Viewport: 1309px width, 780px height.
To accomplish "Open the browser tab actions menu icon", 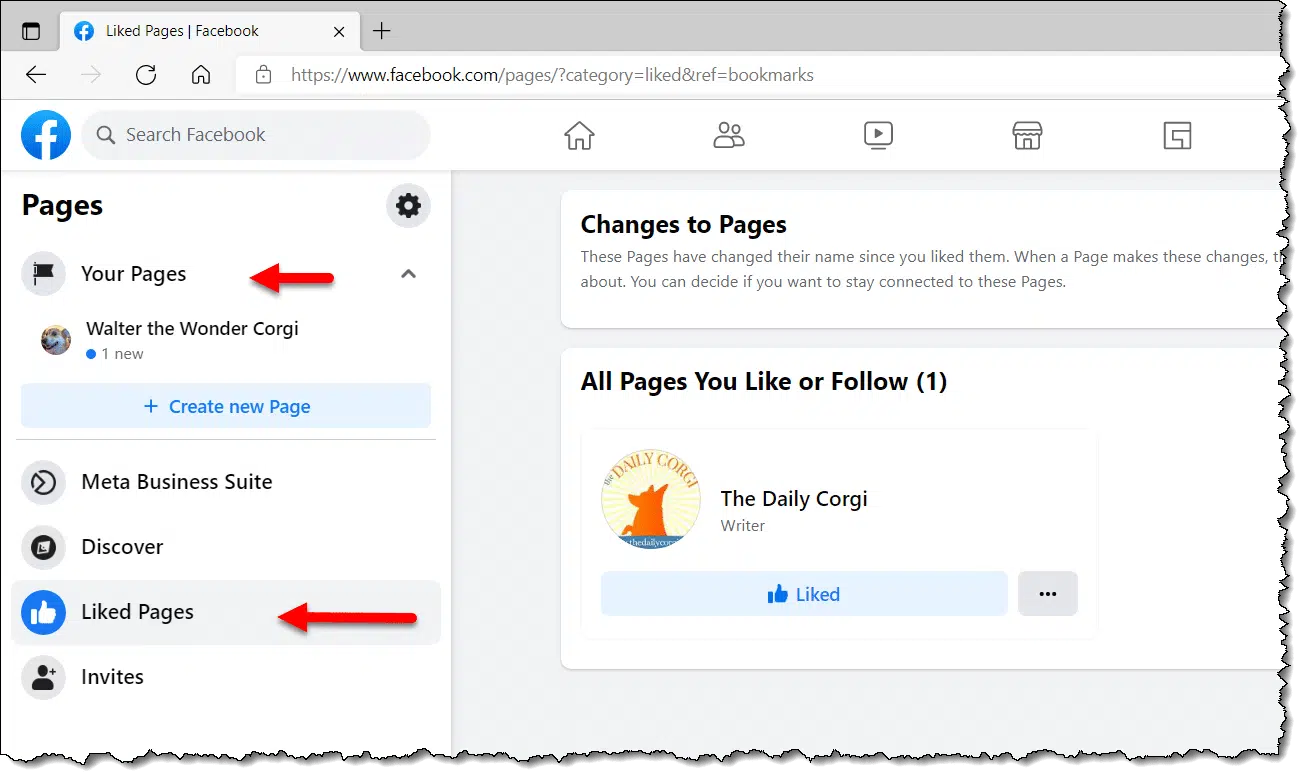I will click(x=31, y=31).
